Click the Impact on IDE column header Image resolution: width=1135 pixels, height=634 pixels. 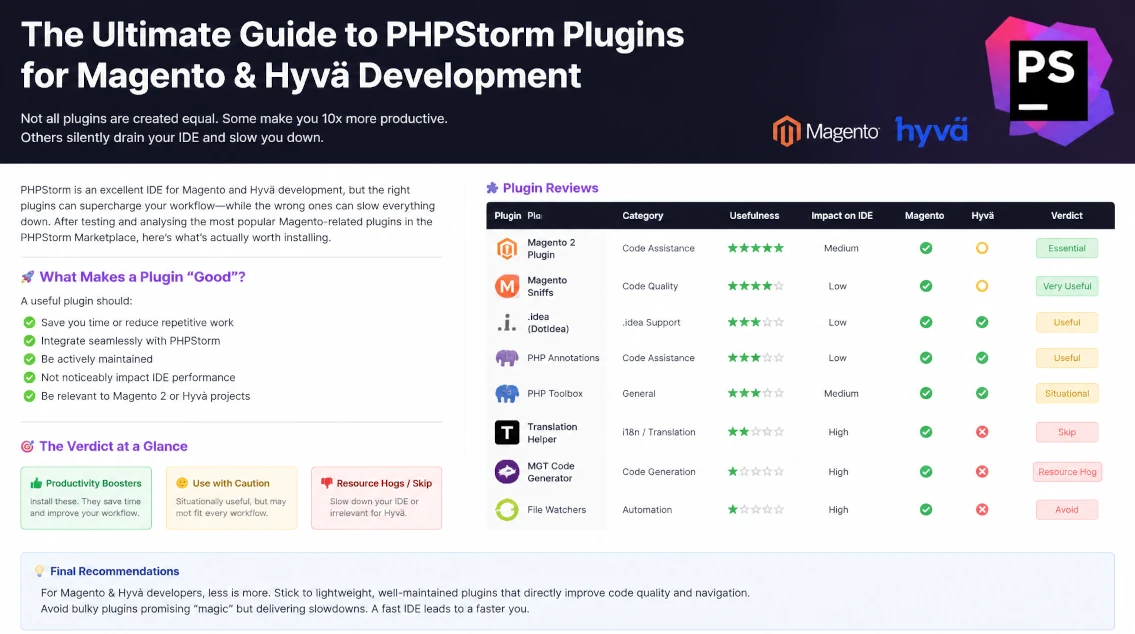pos(842,216)
